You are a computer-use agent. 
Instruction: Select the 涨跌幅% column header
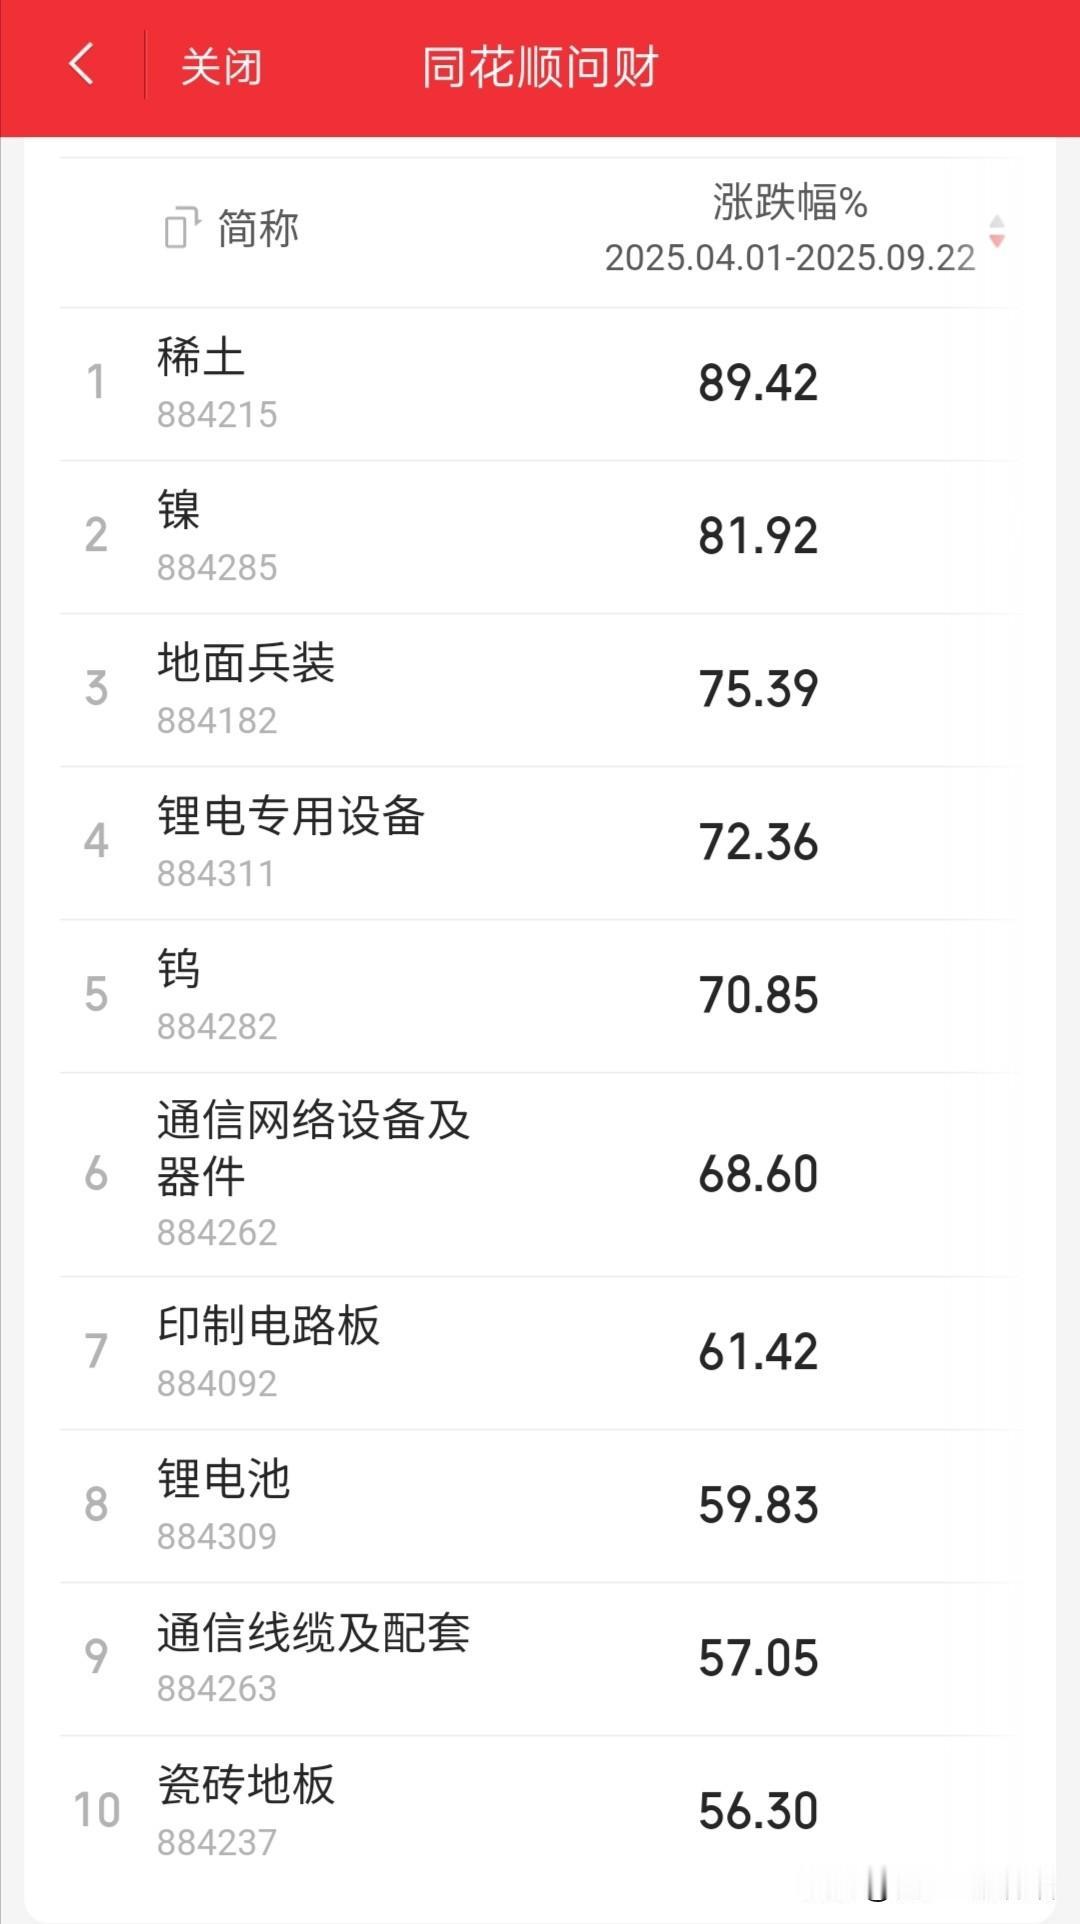789,201
